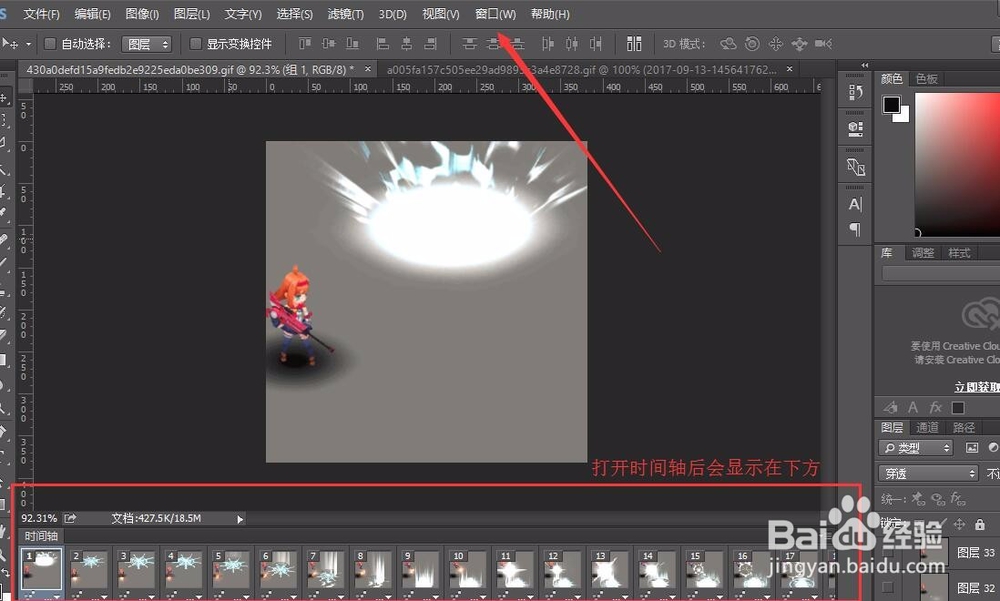Enable the 显示变换控件 checkbox
Viewport: 1000px width, 601px height.
point(193,43)
